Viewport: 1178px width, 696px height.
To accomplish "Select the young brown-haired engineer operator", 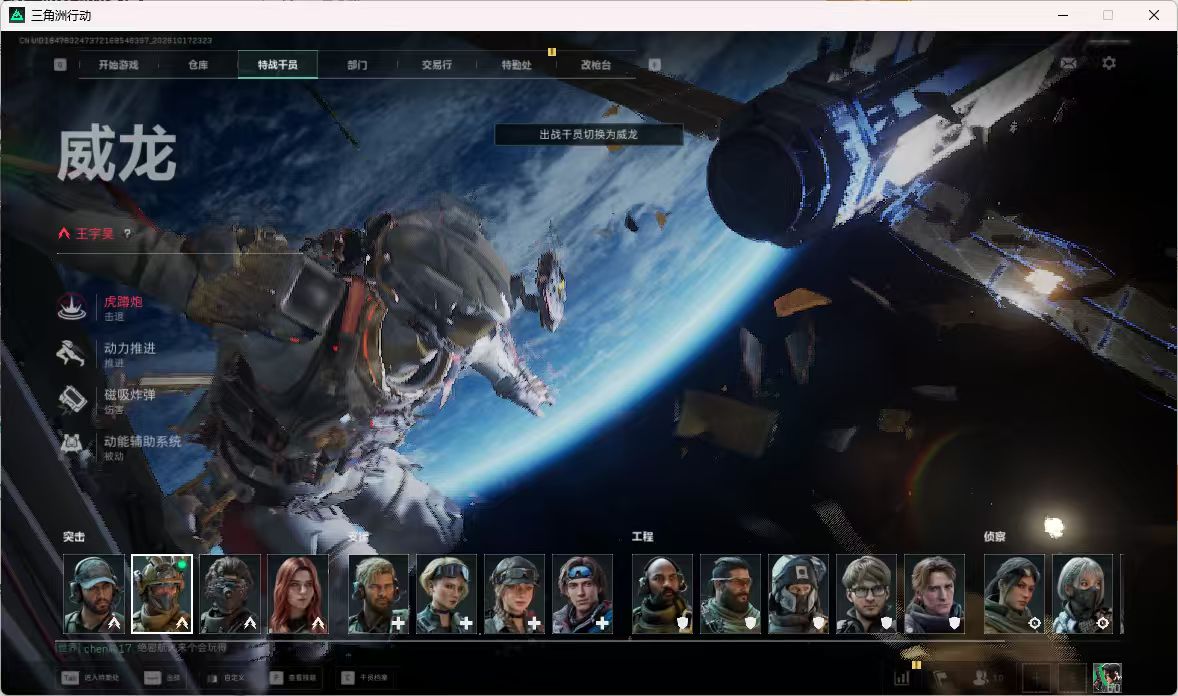I will pyautogui.click(x=935, y=594).
